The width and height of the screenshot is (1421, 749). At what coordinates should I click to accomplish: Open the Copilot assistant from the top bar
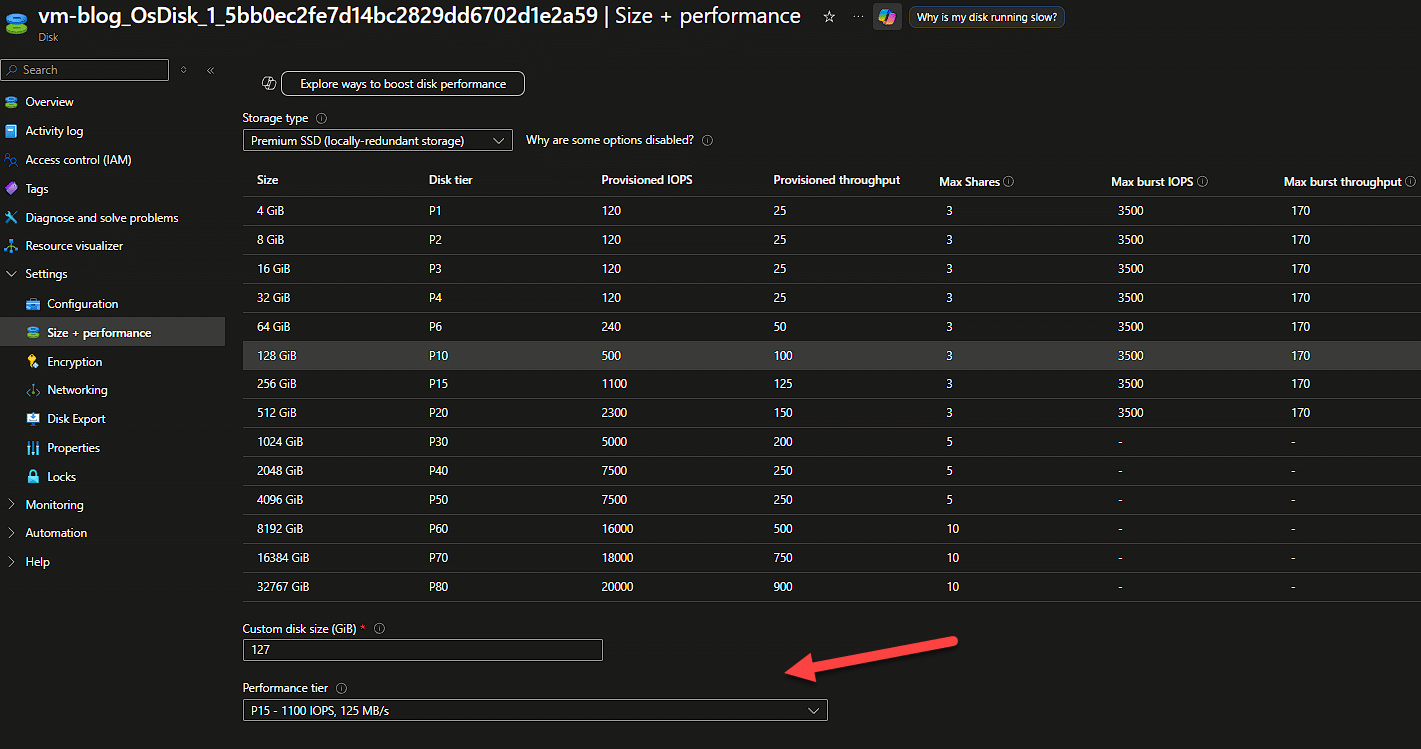point(887,16)
